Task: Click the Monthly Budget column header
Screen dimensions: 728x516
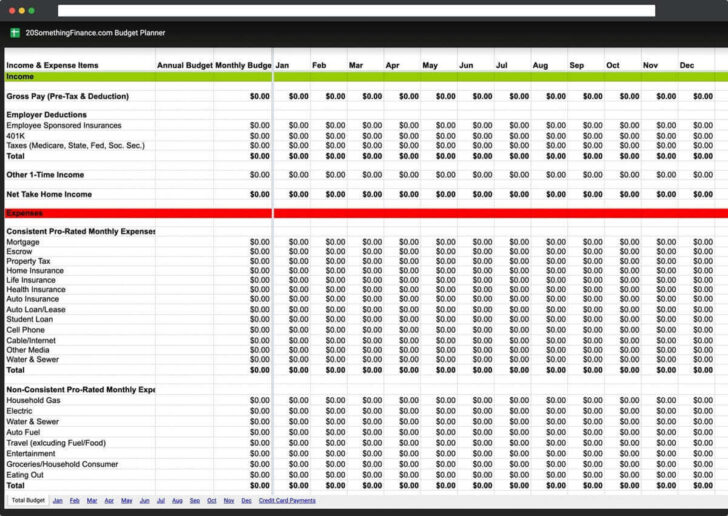Action: click(243, 66)
